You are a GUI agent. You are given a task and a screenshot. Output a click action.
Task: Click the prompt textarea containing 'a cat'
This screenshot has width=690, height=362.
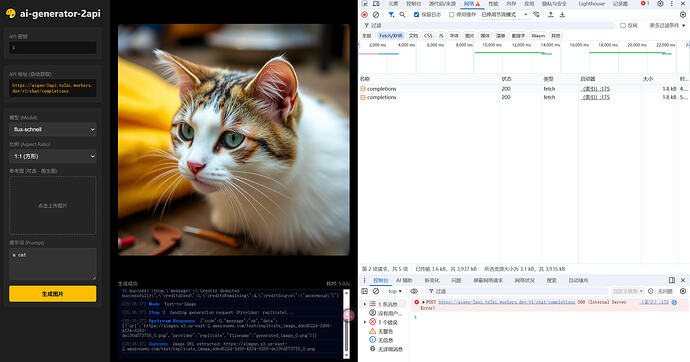[52, 264]
